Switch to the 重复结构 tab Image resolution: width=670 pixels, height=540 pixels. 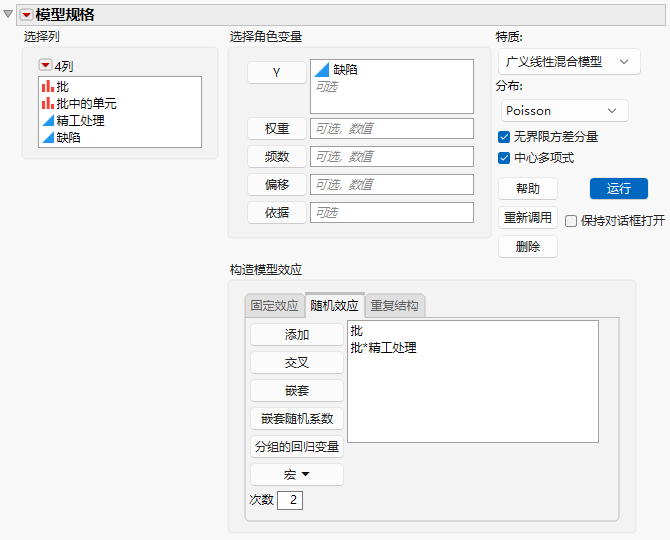click(394, 306)
